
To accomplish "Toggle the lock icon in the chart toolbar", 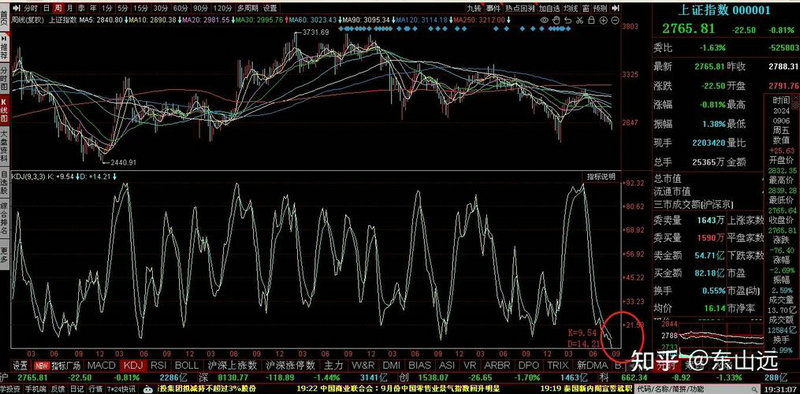I will click(591, 20).
